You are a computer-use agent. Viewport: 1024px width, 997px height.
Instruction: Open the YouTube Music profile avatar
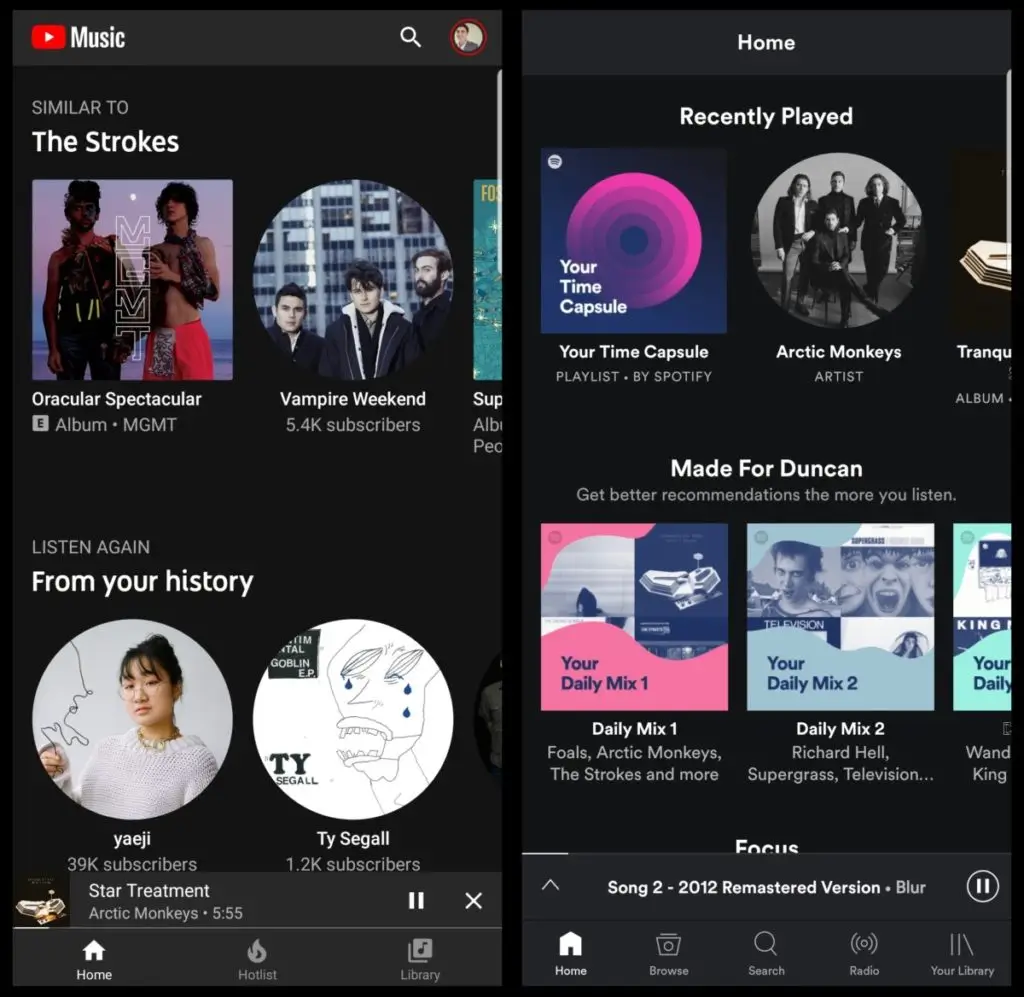(467, 38)
